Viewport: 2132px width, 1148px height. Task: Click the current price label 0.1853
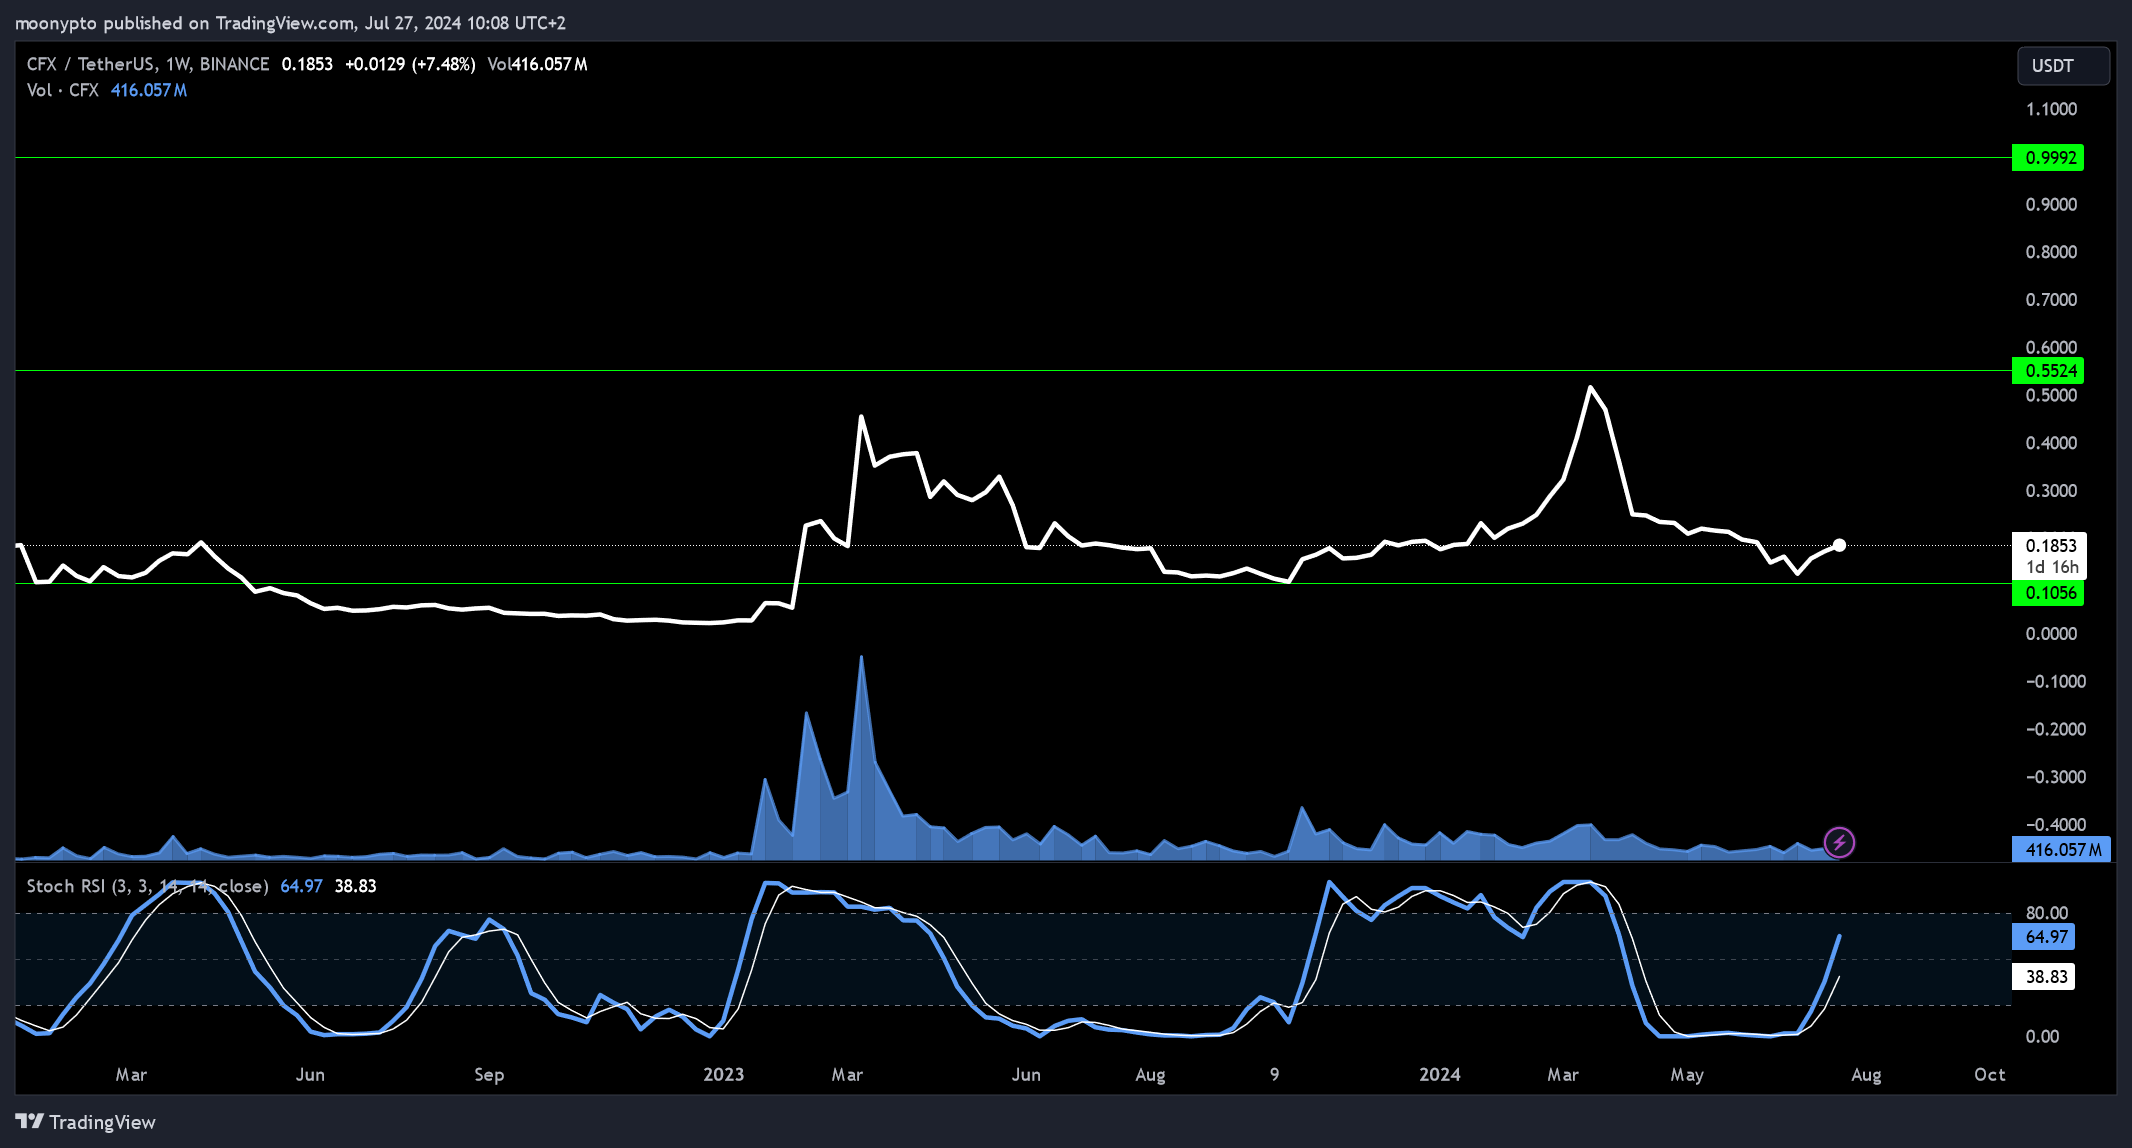[2050, 545]
